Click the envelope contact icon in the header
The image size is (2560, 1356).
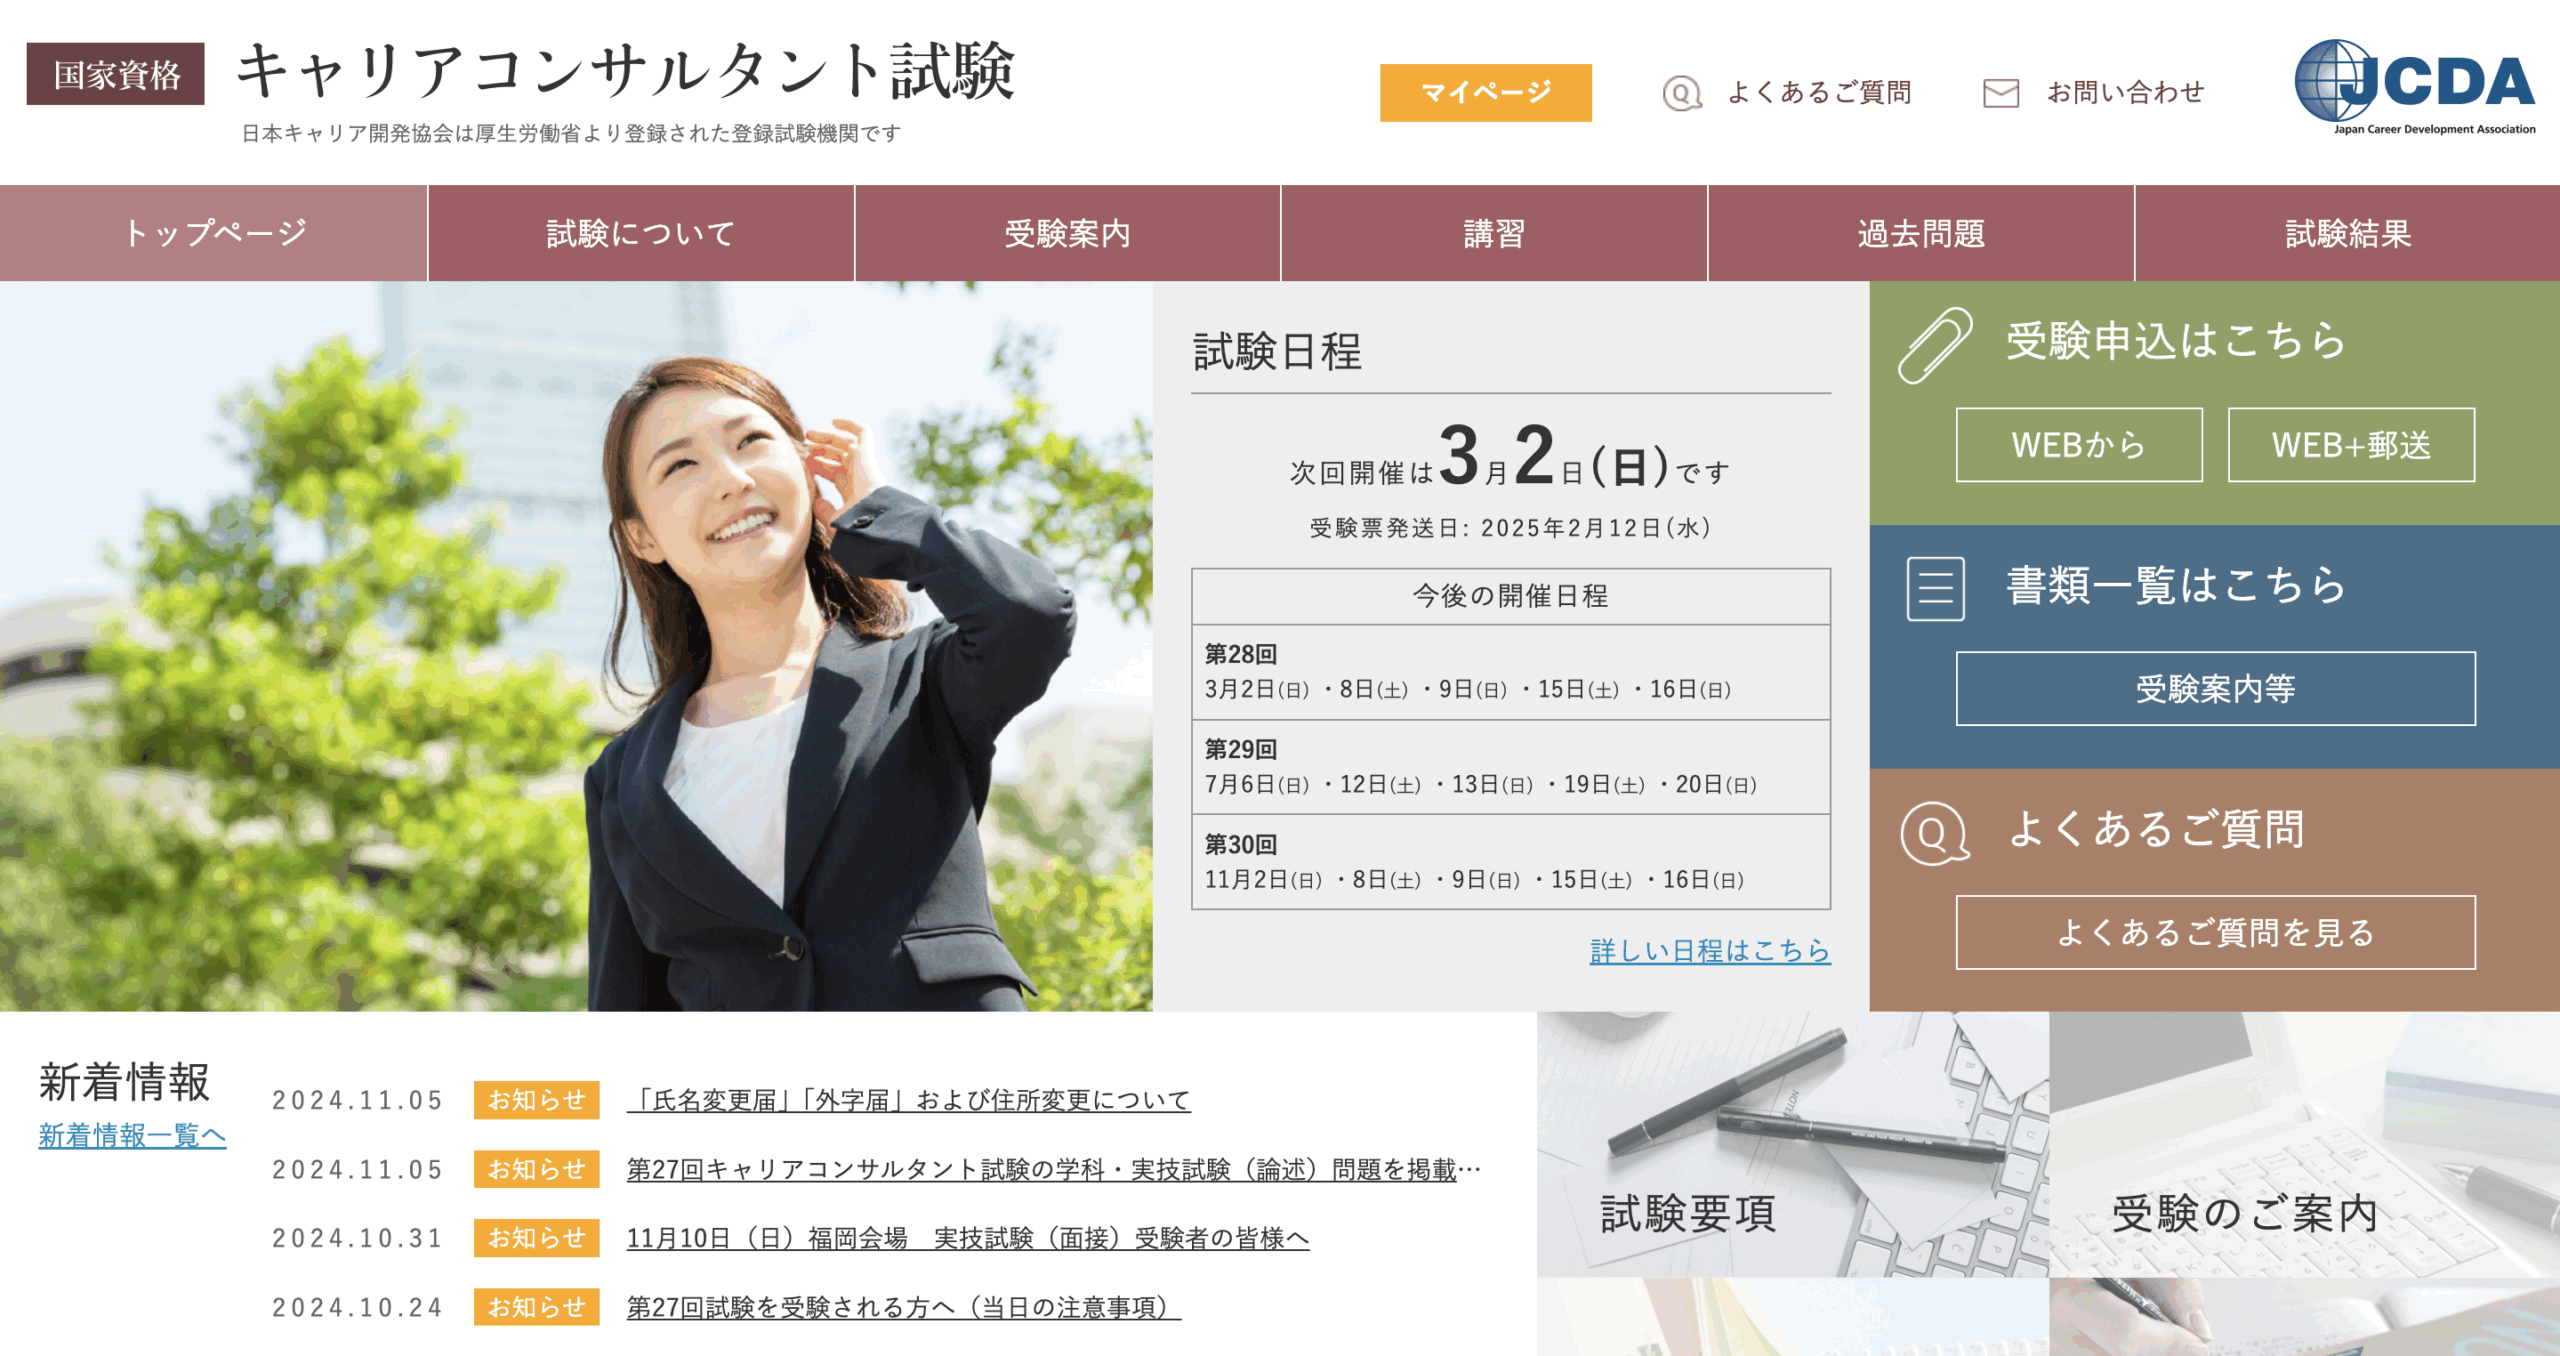(2000, 93)
